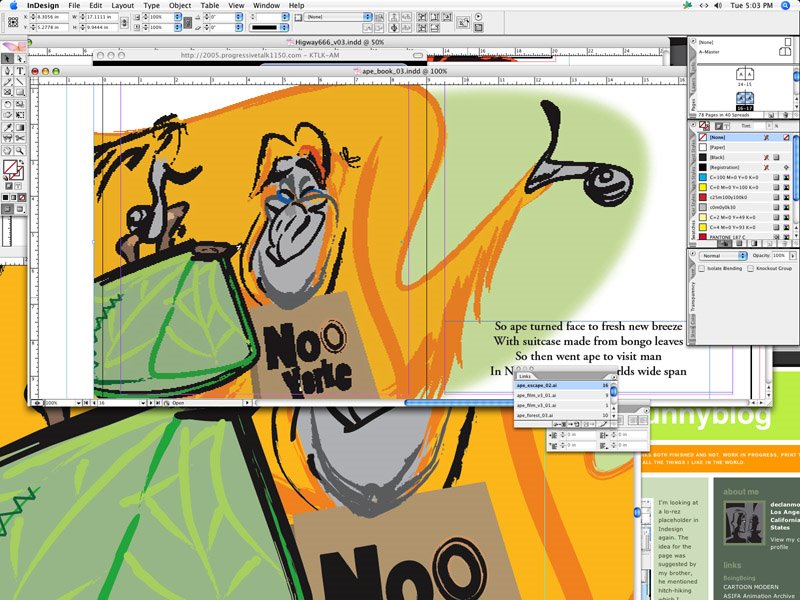Select the Selection tool (black arrow)
The image size is (800, 600).
coord(7,59)
